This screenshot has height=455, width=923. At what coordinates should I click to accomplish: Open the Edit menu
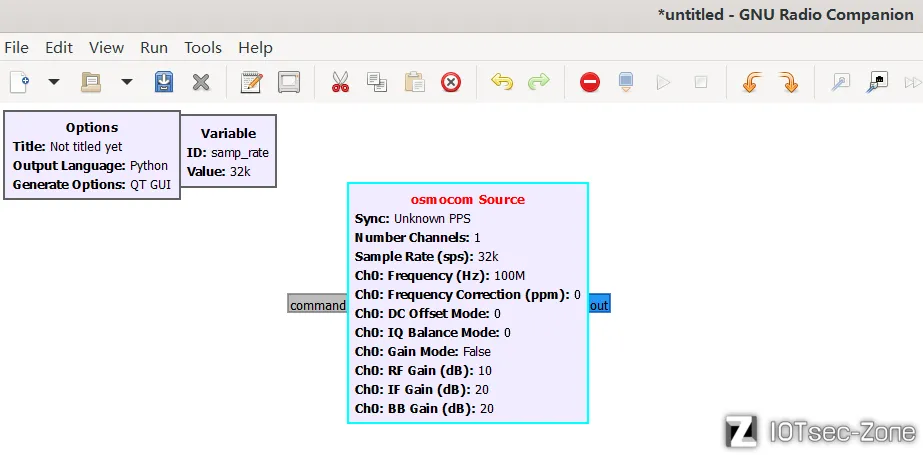59,48
